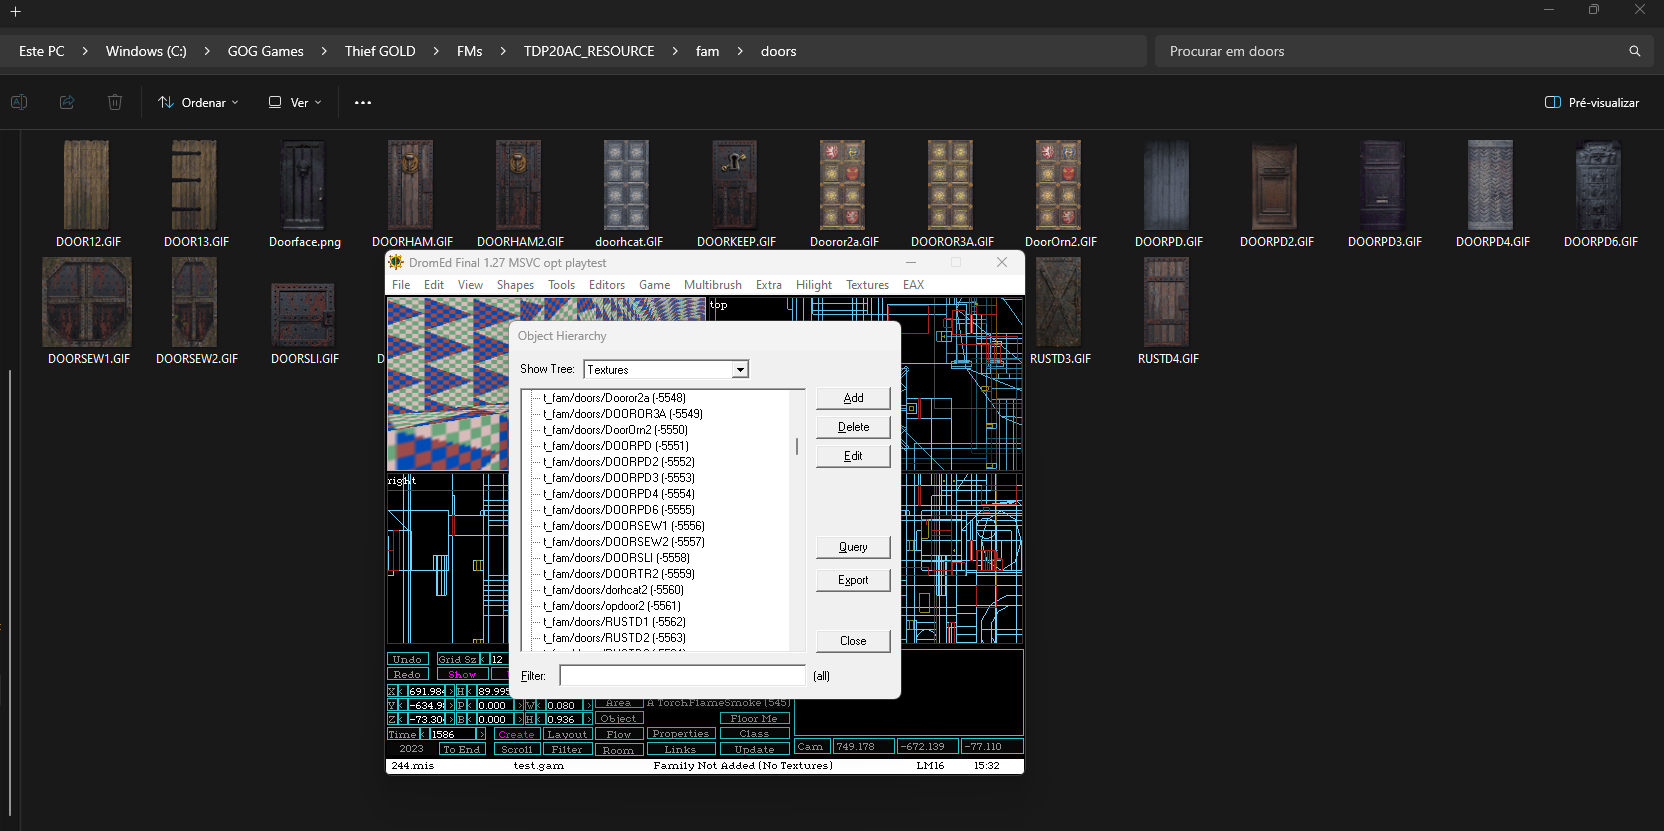Image resolution: width=1664 pixels, height=831 pixels.
Task: Open the Ver view dropdown
Action: [295, 102]
